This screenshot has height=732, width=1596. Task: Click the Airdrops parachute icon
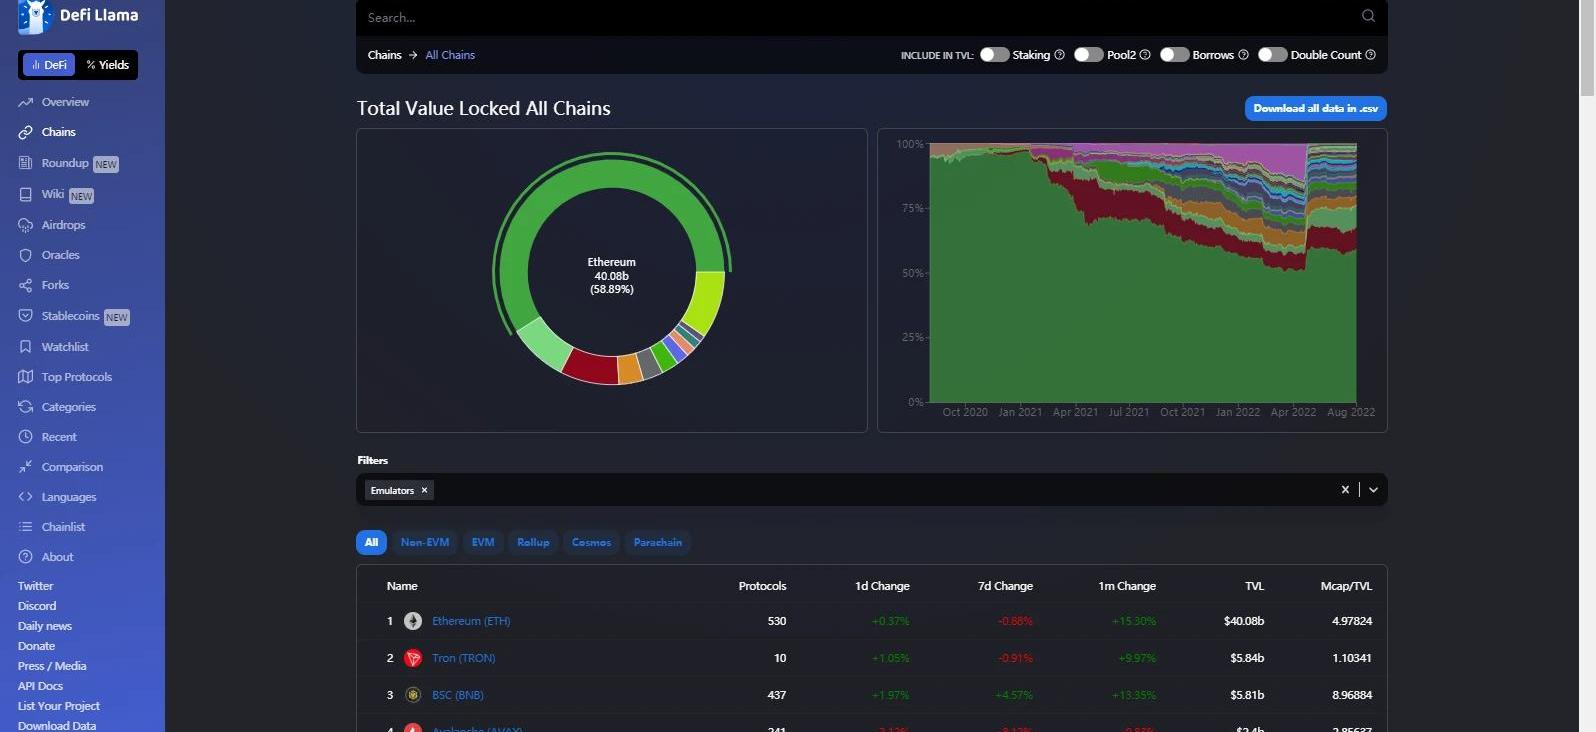pos(26,225)
